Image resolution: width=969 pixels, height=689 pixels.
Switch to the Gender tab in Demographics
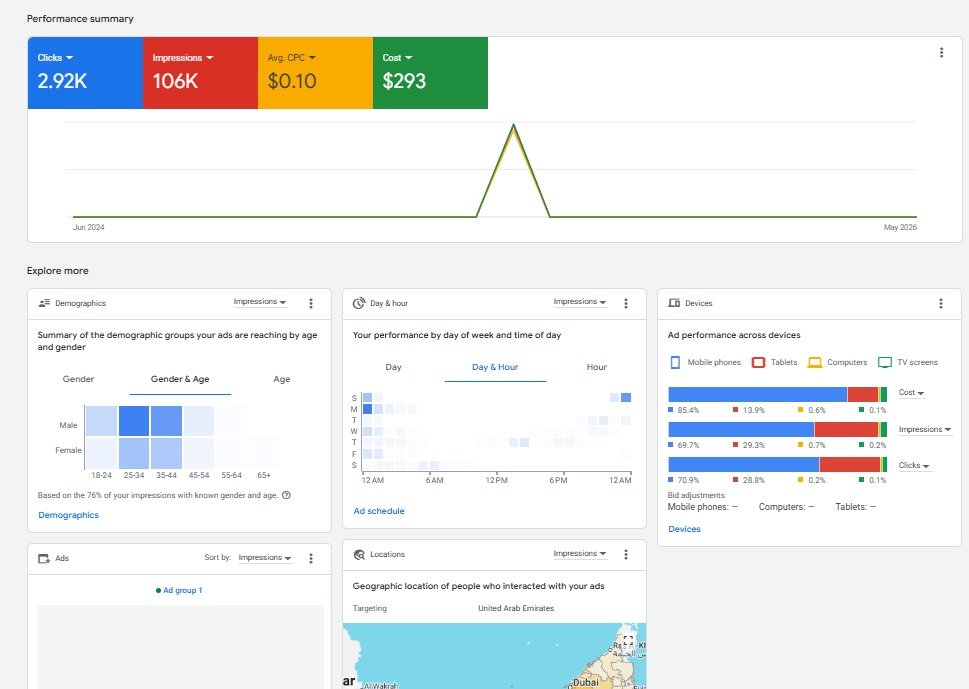click(x=78, y=379)
